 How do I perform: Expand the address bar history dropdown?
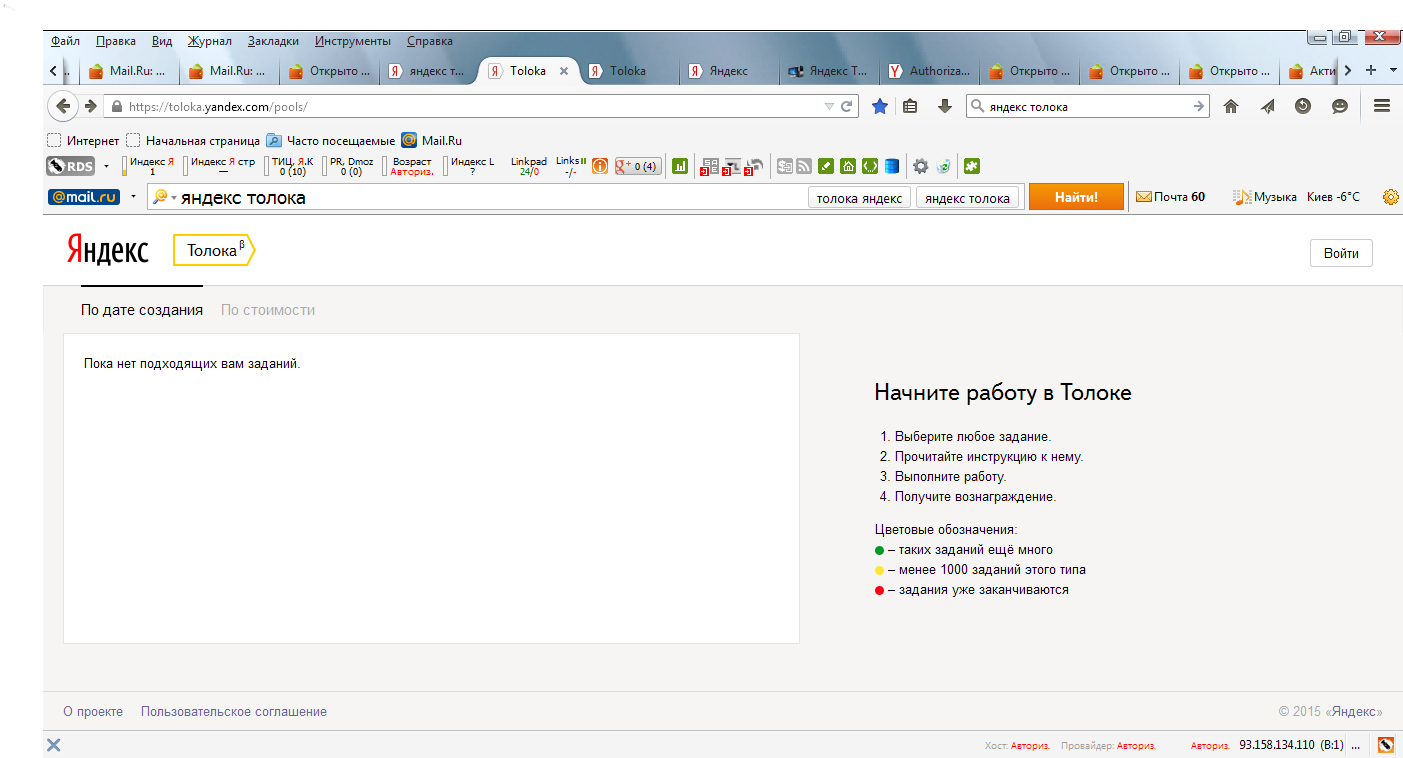pos(829,106)
